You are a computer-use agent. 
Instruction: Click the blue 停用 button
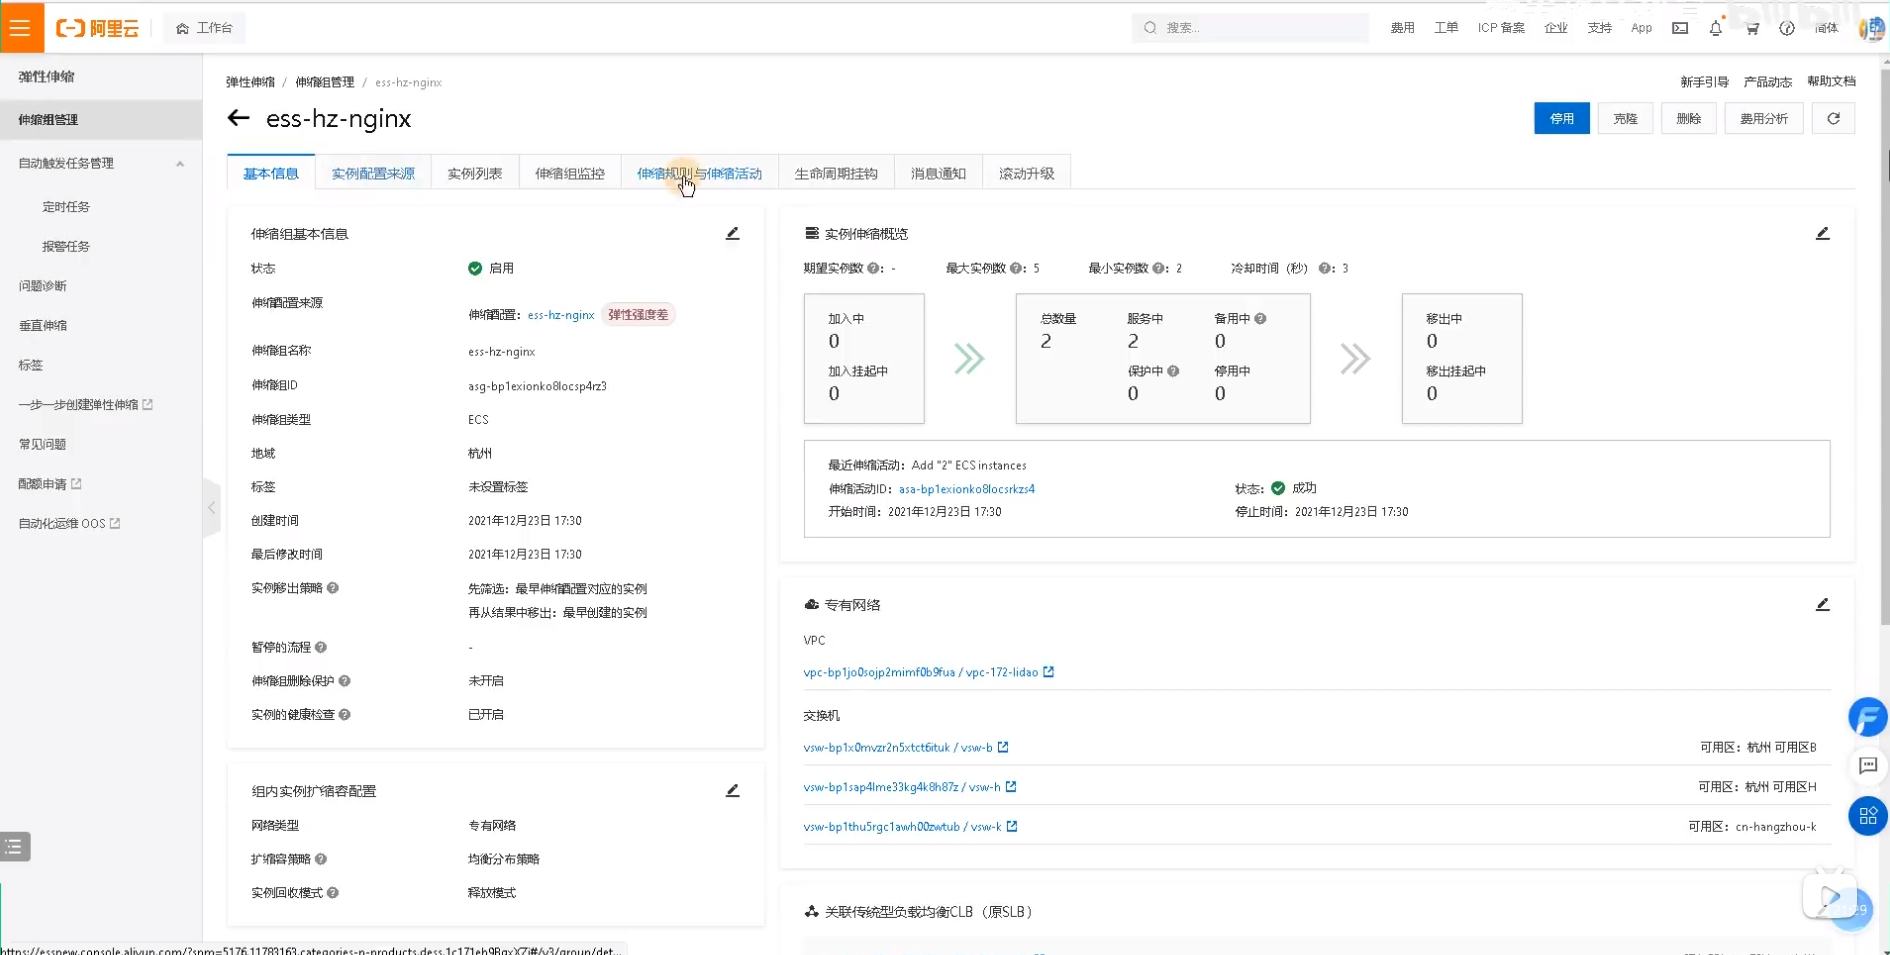(x=1561, y=119)
